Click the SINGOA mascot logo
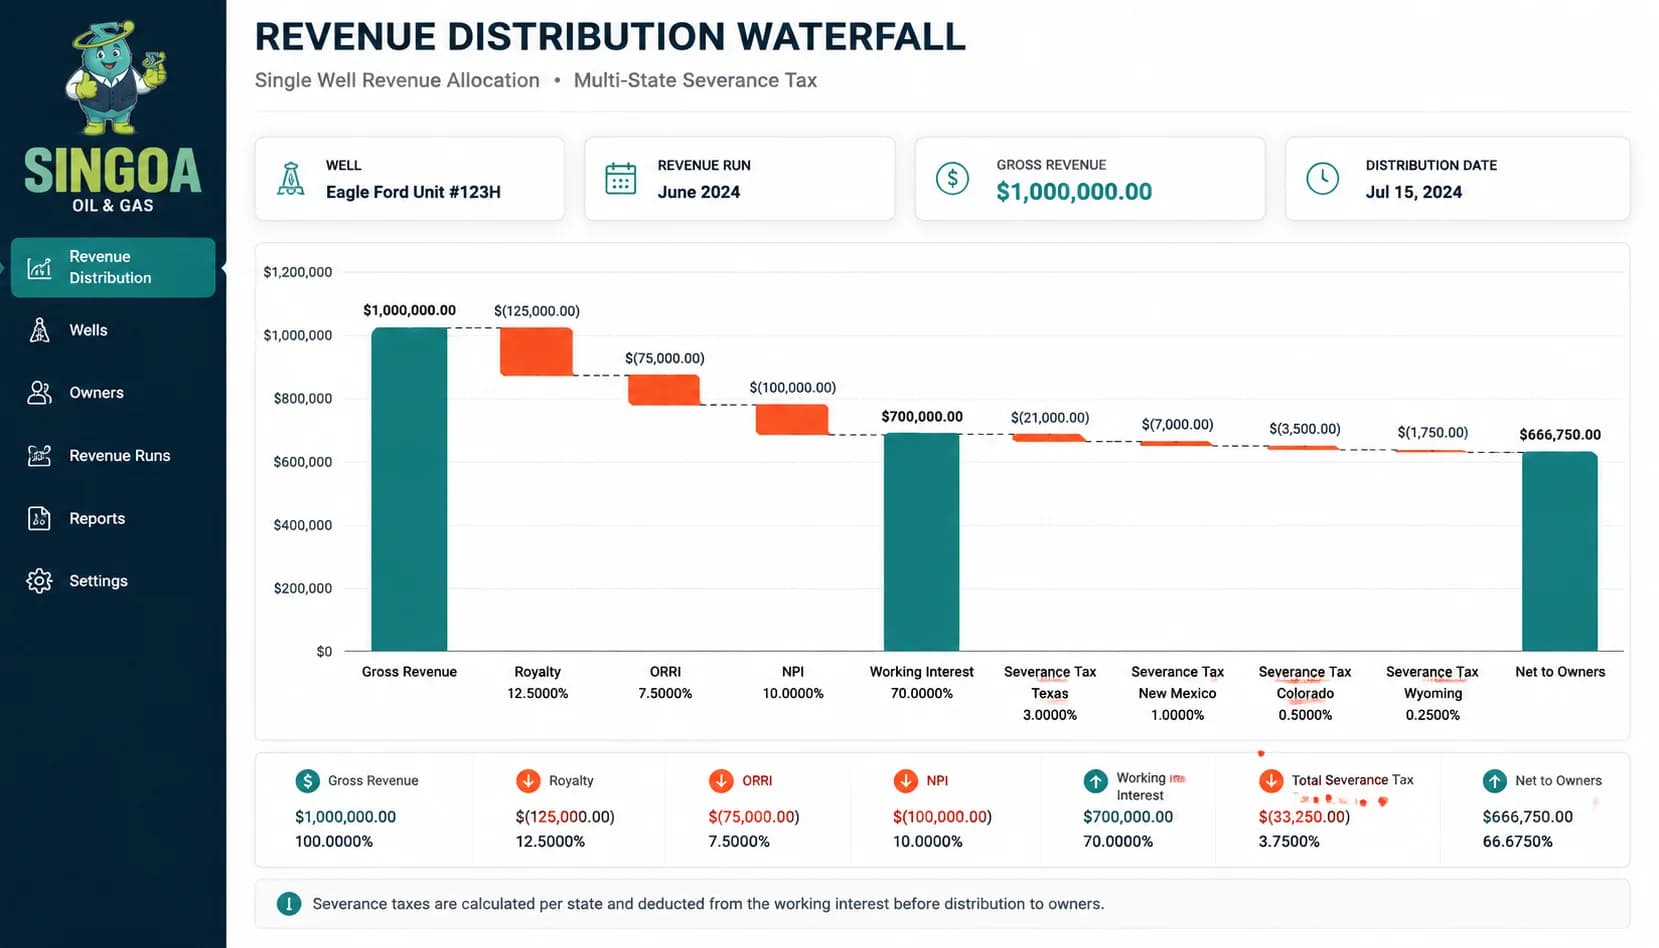 (x=115, y=78)
